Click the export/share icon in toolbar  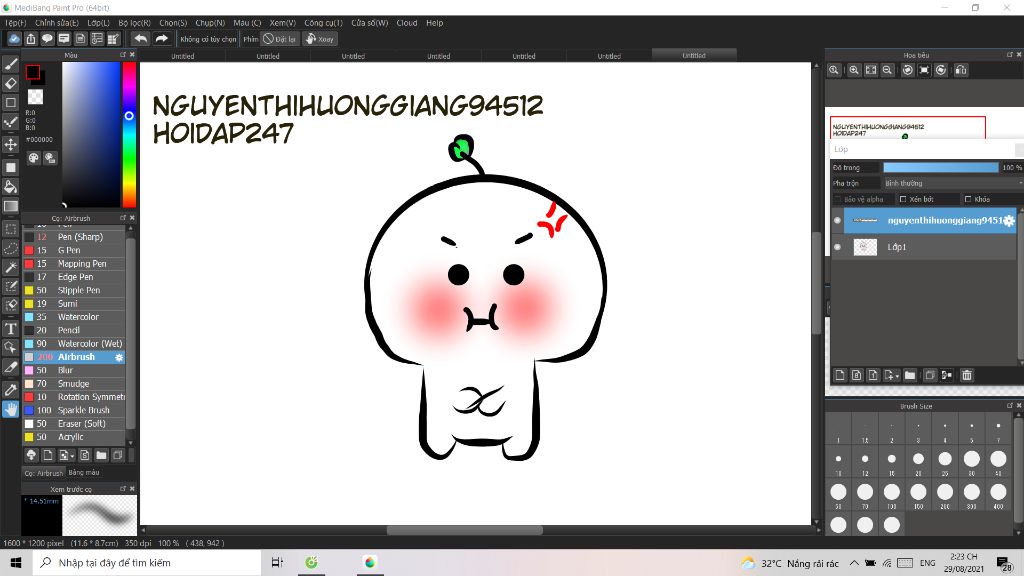click(31, 39)
